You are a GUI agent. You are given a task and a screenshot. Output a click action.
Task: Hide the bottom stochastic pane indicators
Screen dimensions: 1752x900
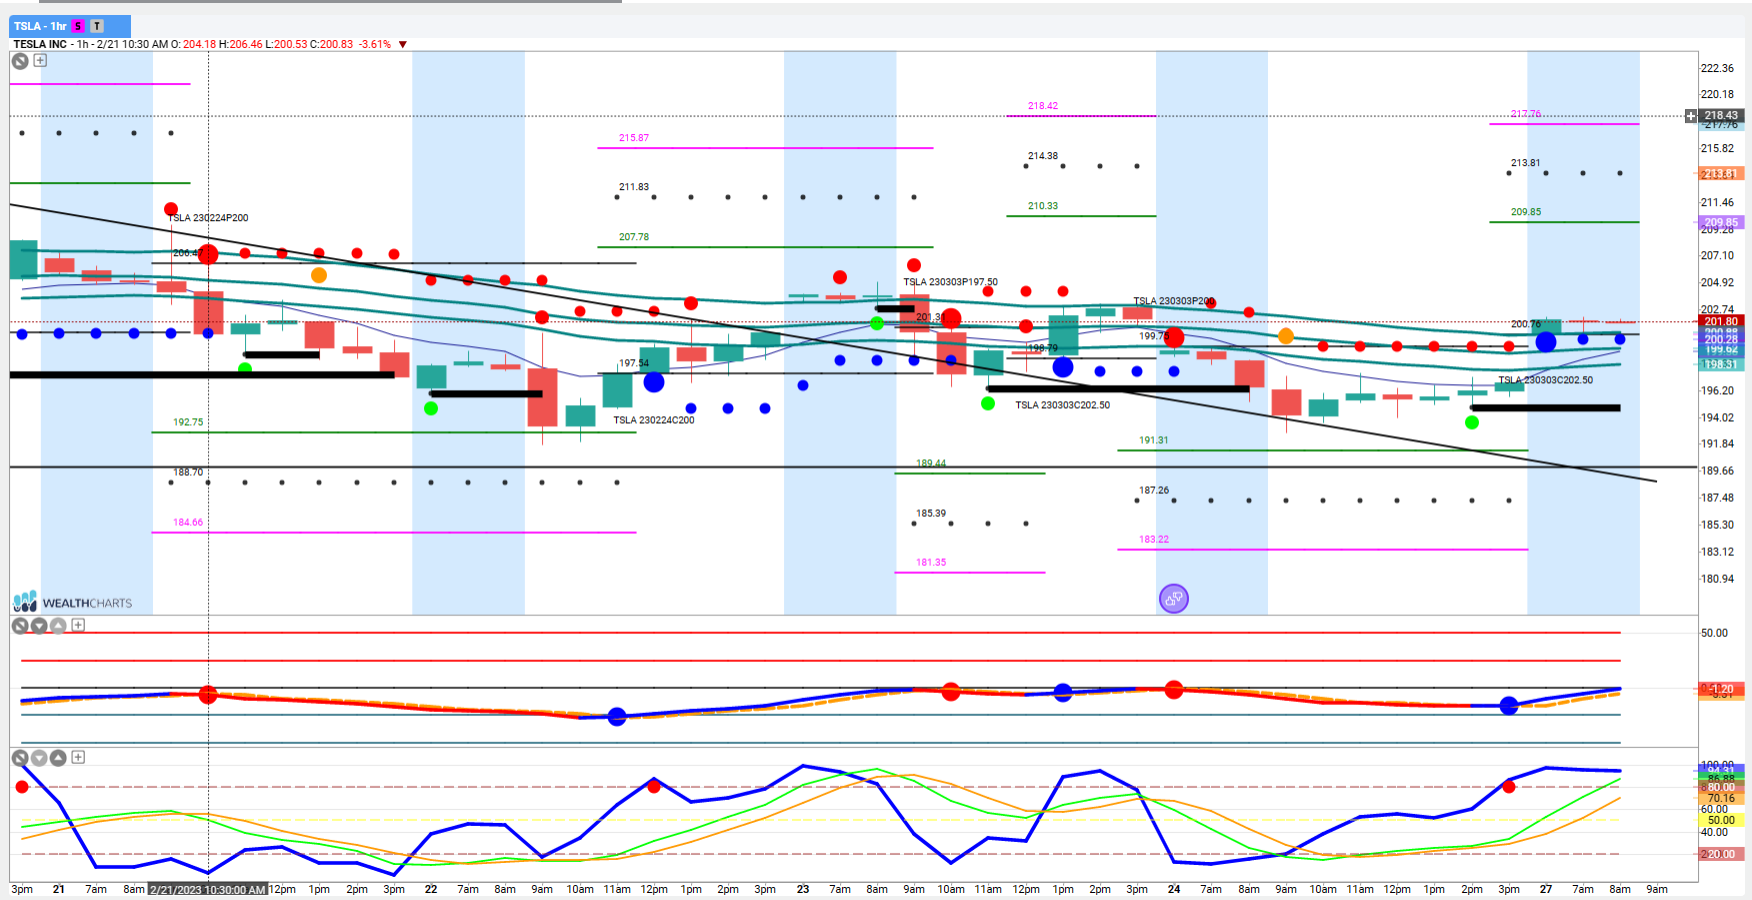pyautogui.click(x=19, y=758)
